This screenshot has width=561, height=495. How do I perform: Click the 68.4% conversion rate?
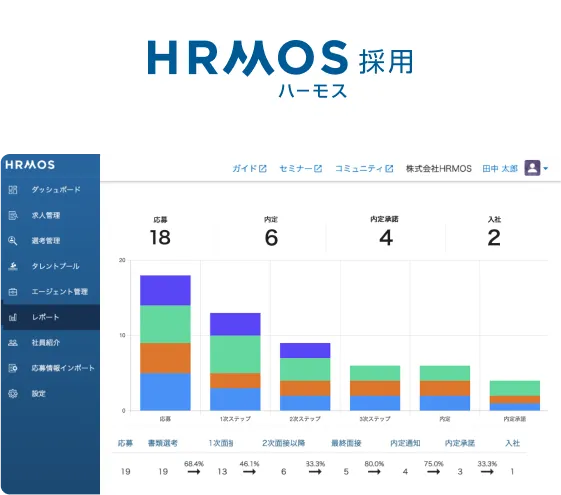point(194,464)
